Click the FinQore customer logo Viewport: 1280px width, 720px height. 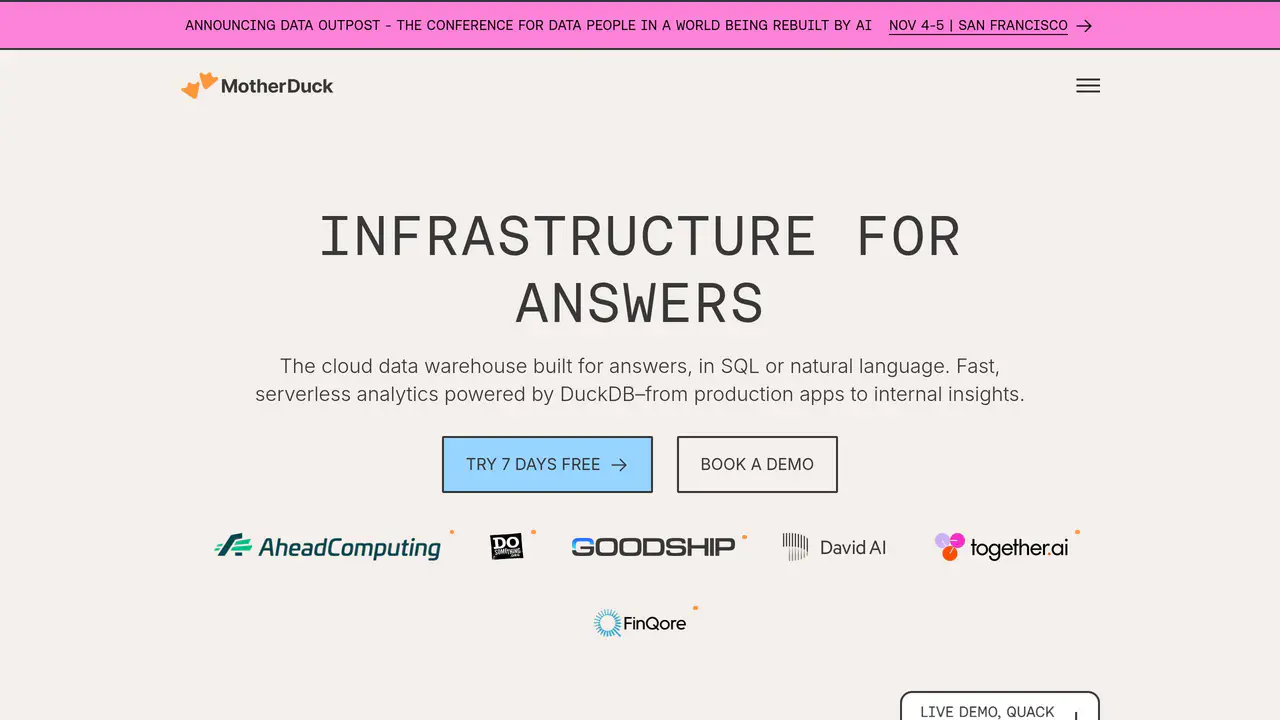tap(640, 623)
